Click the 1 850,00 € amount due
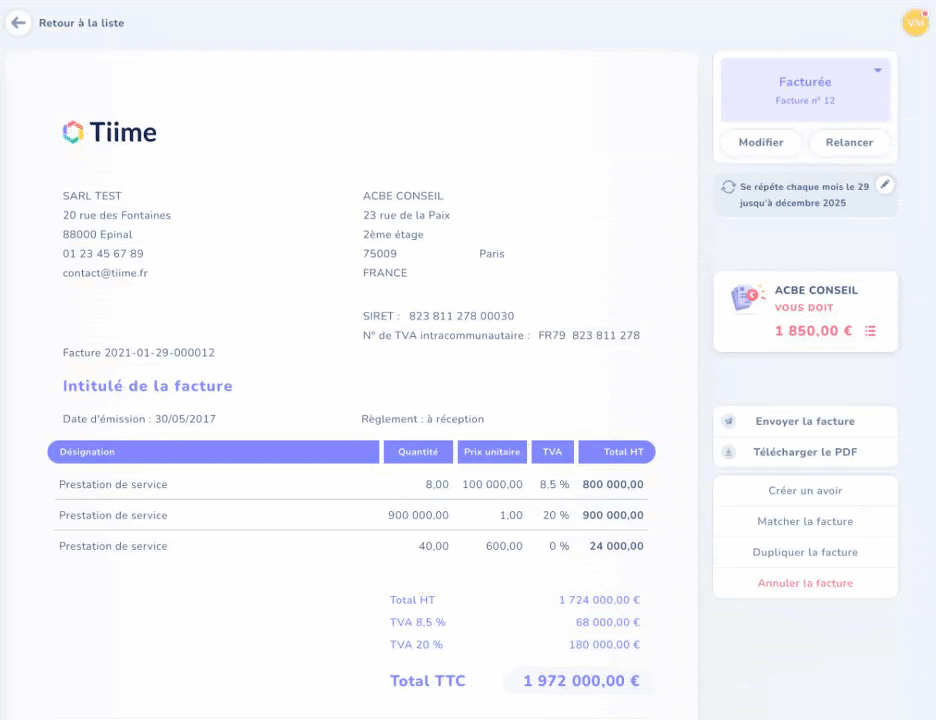Image resolution: width=936 pixels, height=720 pixels. (x=813, y=331)
